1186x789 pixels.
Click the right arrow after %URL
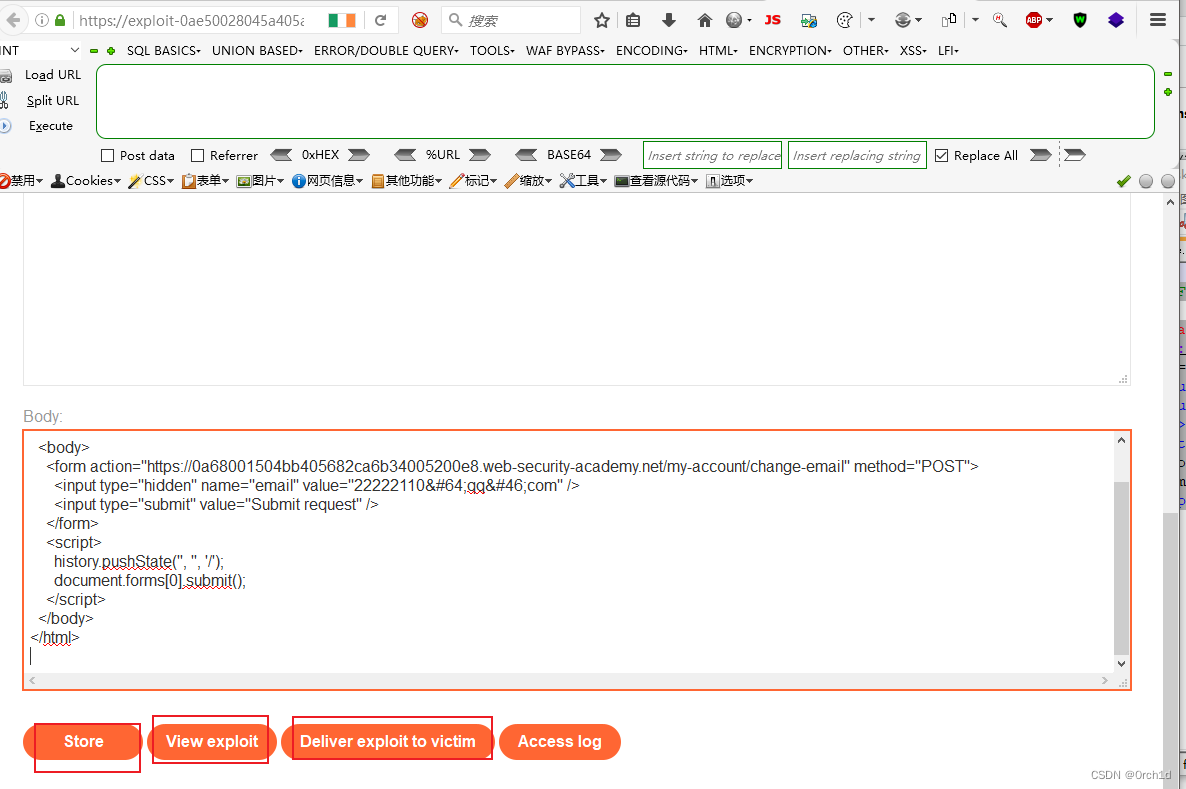(480, 155)
